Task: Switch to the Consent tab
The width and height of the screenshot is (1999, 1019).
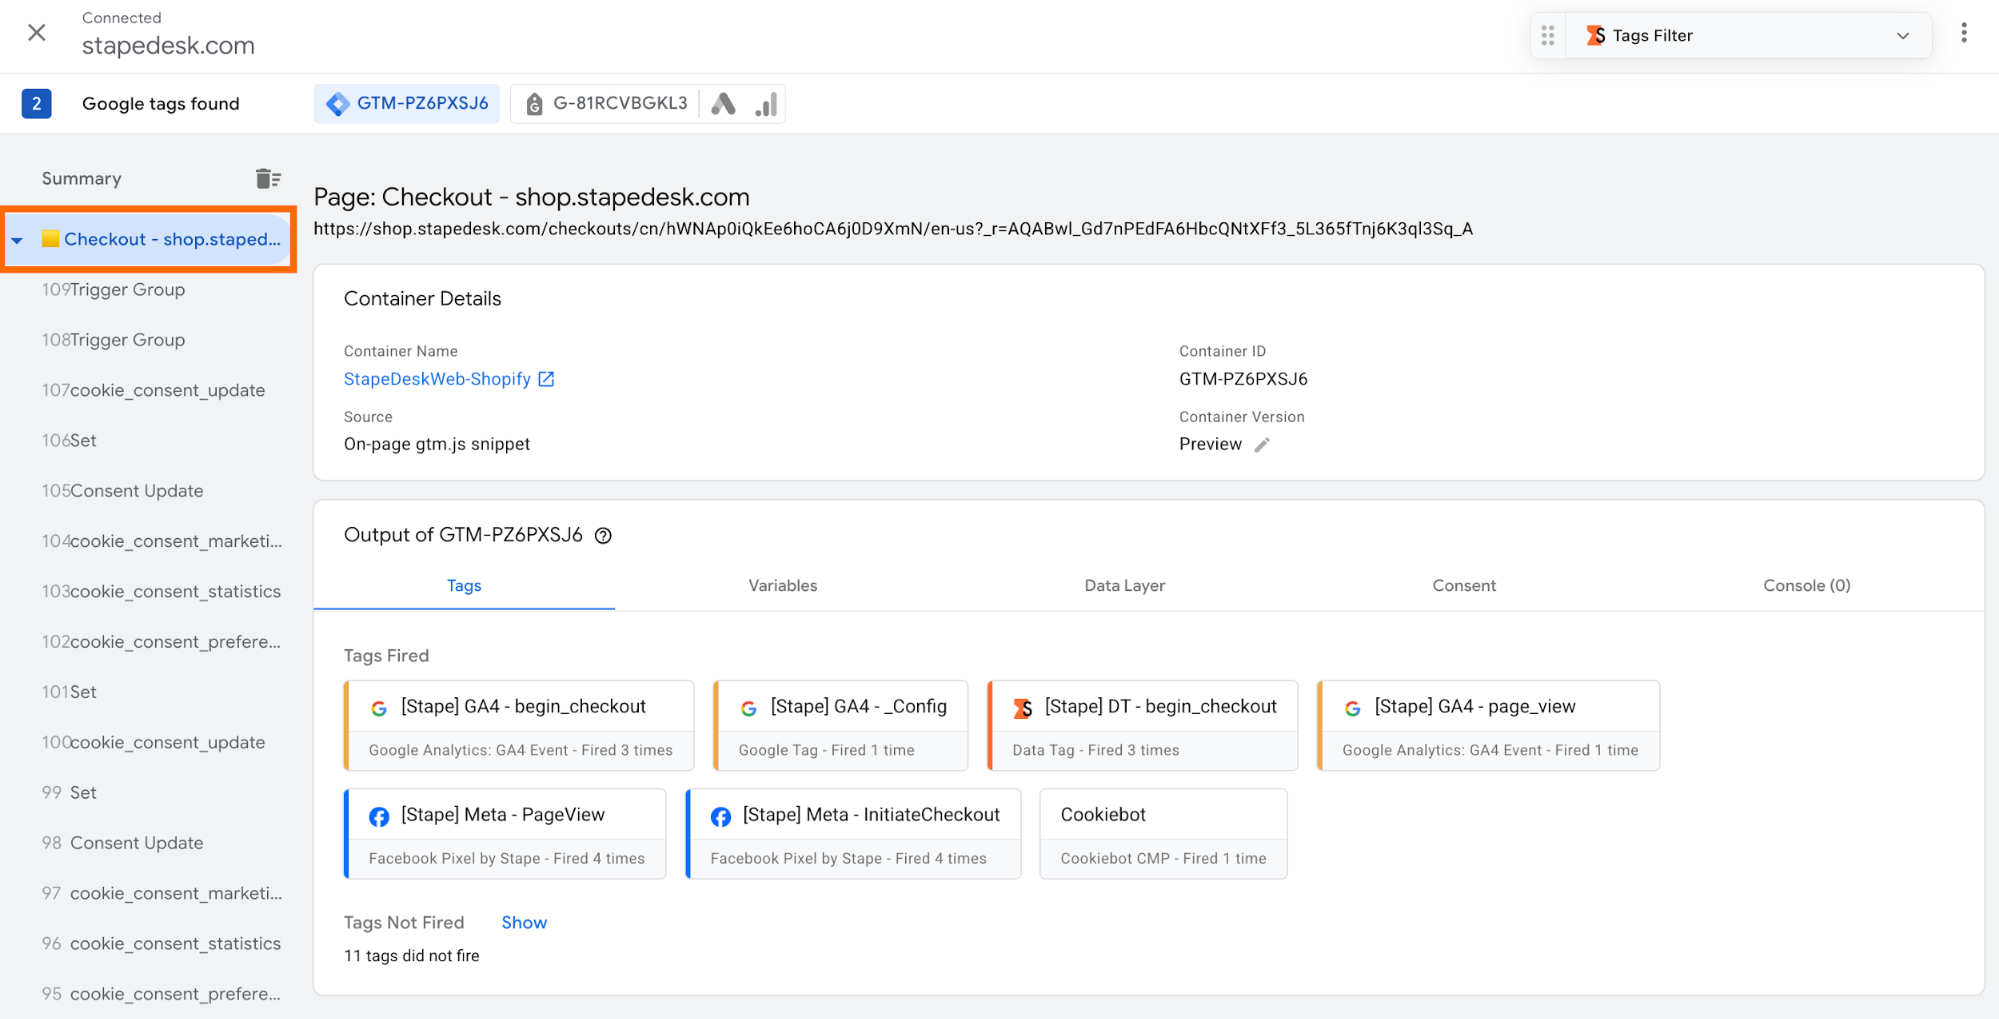Action: pos(1464,586)
